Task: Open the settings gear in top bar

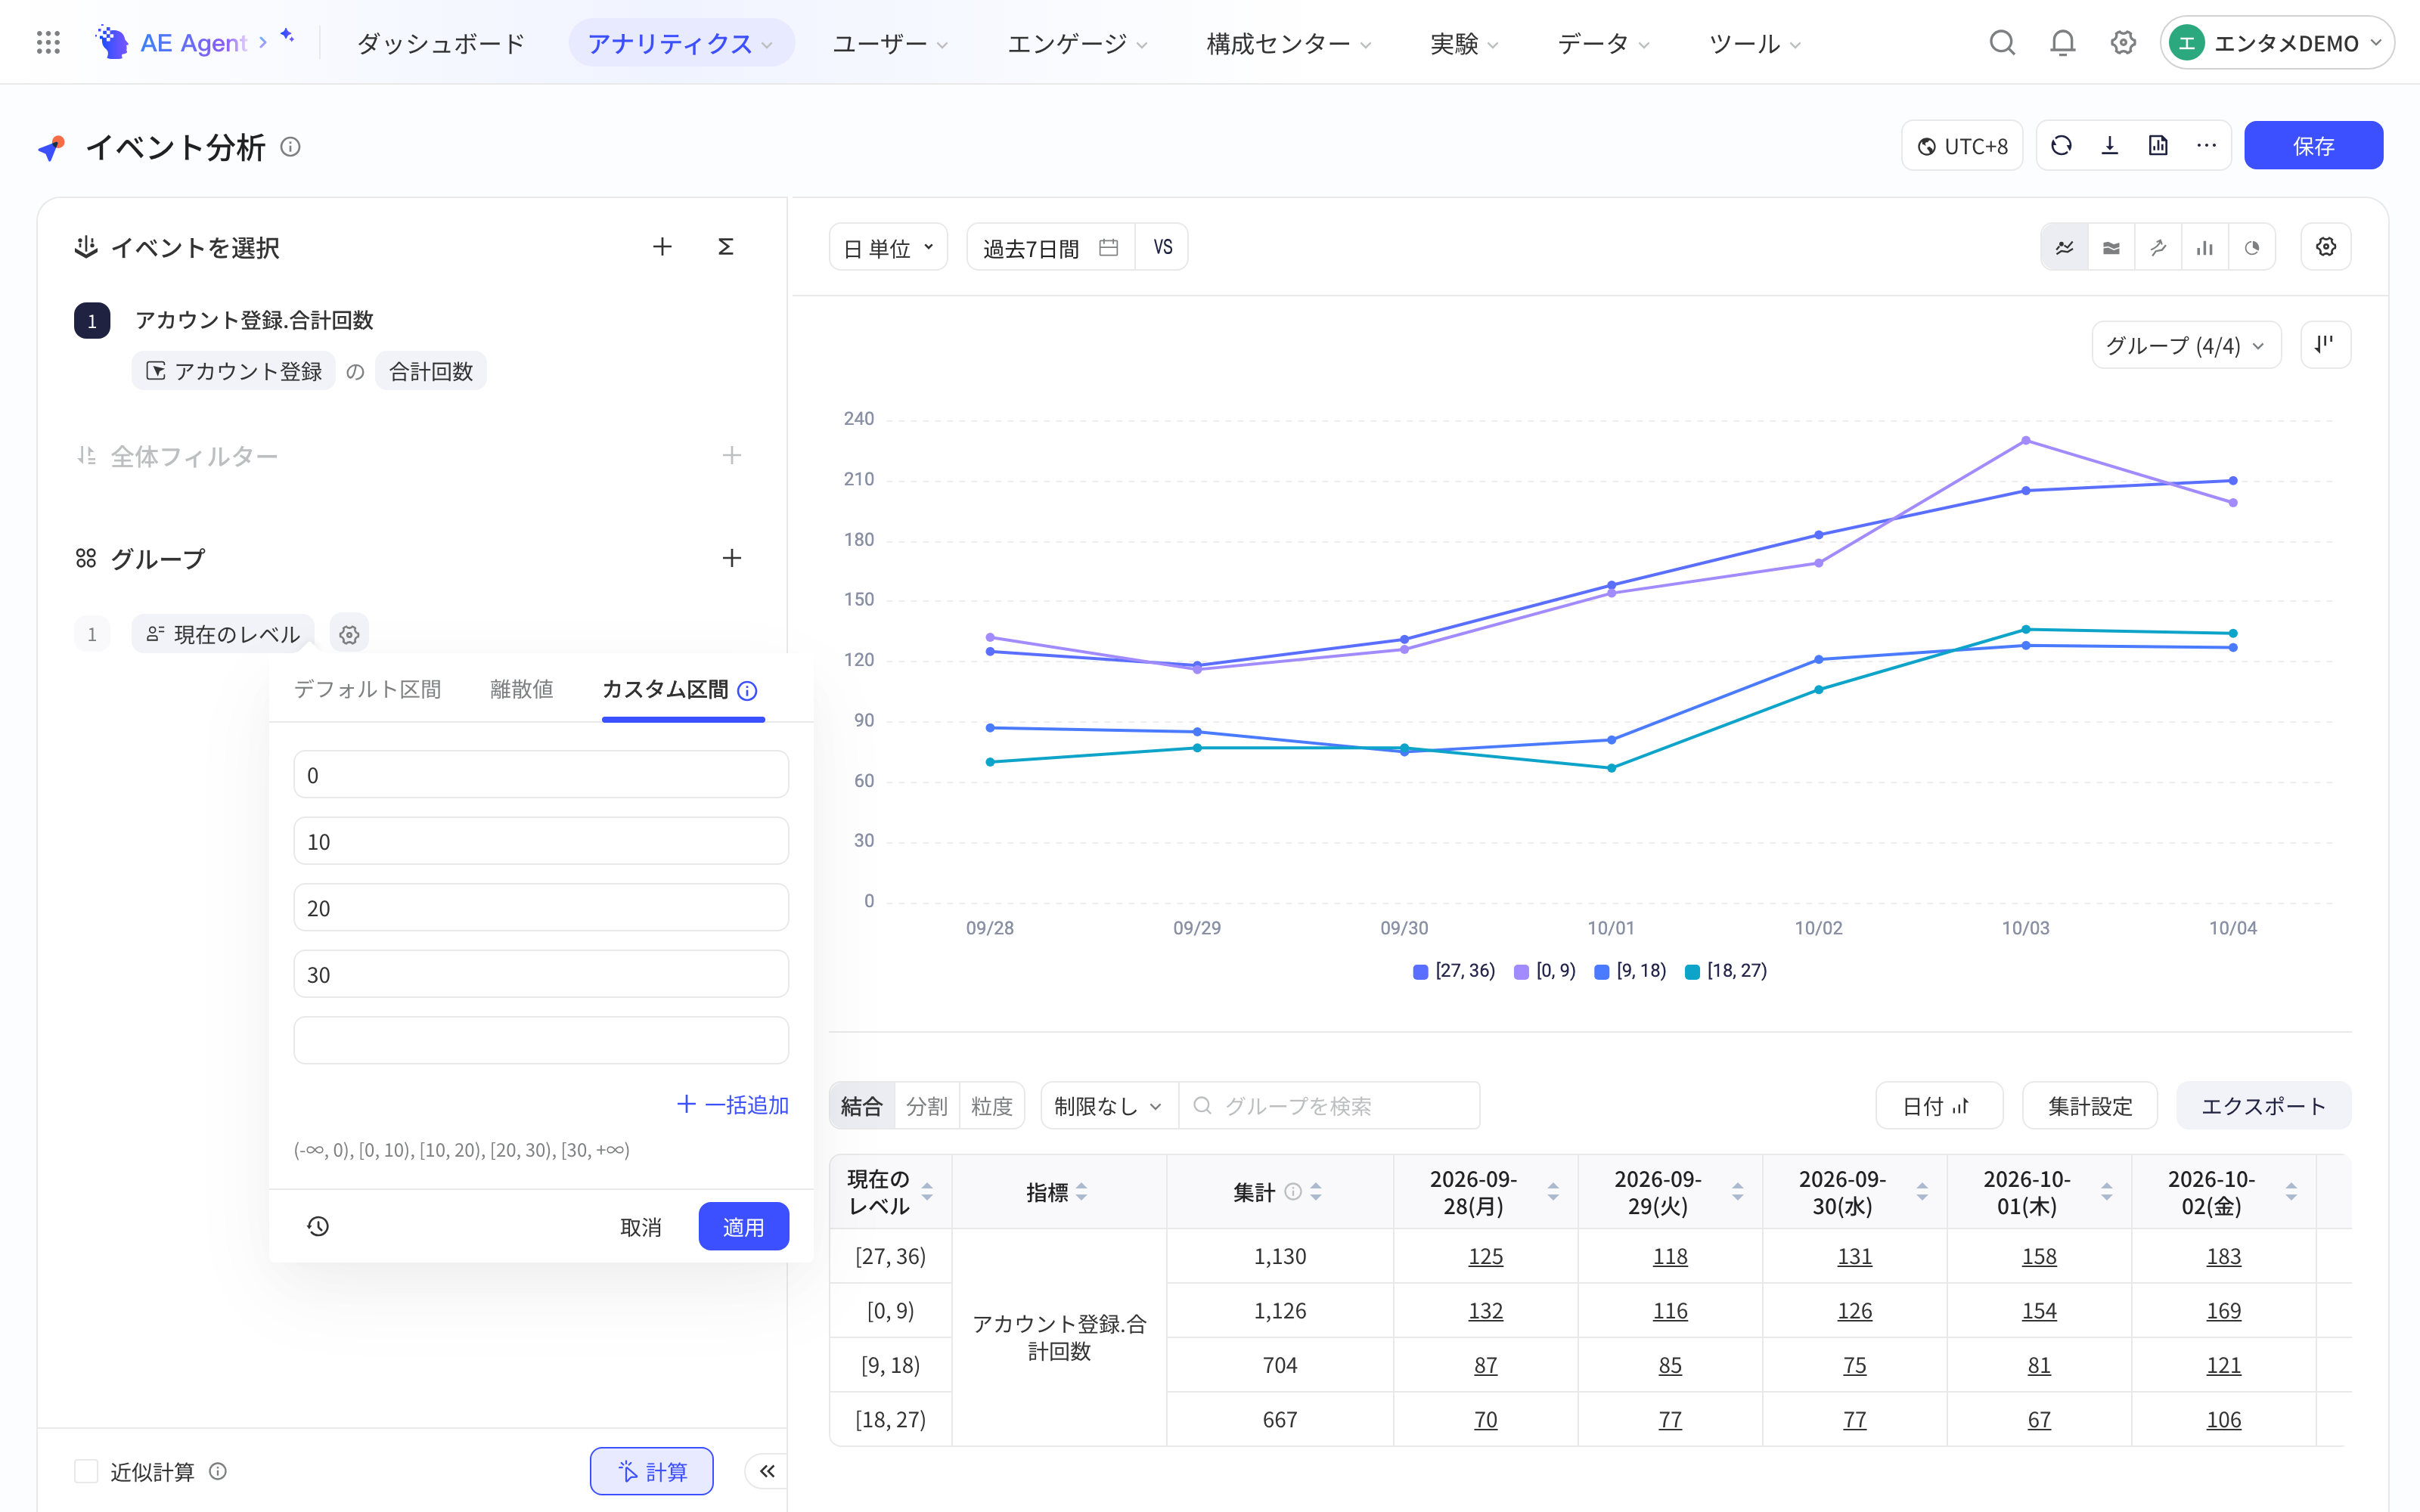Action: (2123, 43)
